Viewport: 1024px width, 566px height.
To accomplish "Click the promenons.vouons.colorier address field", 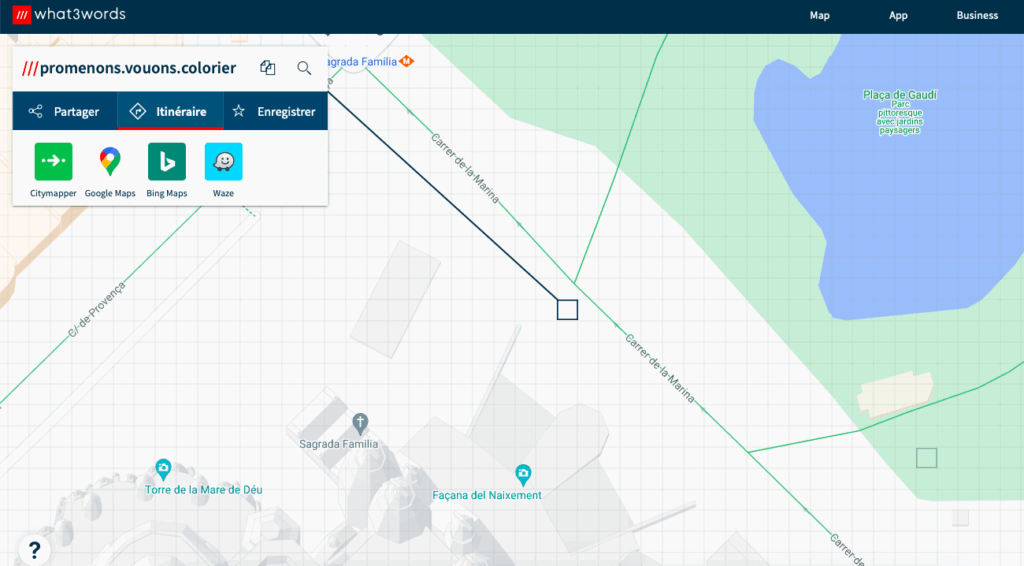I will (137, 68).
